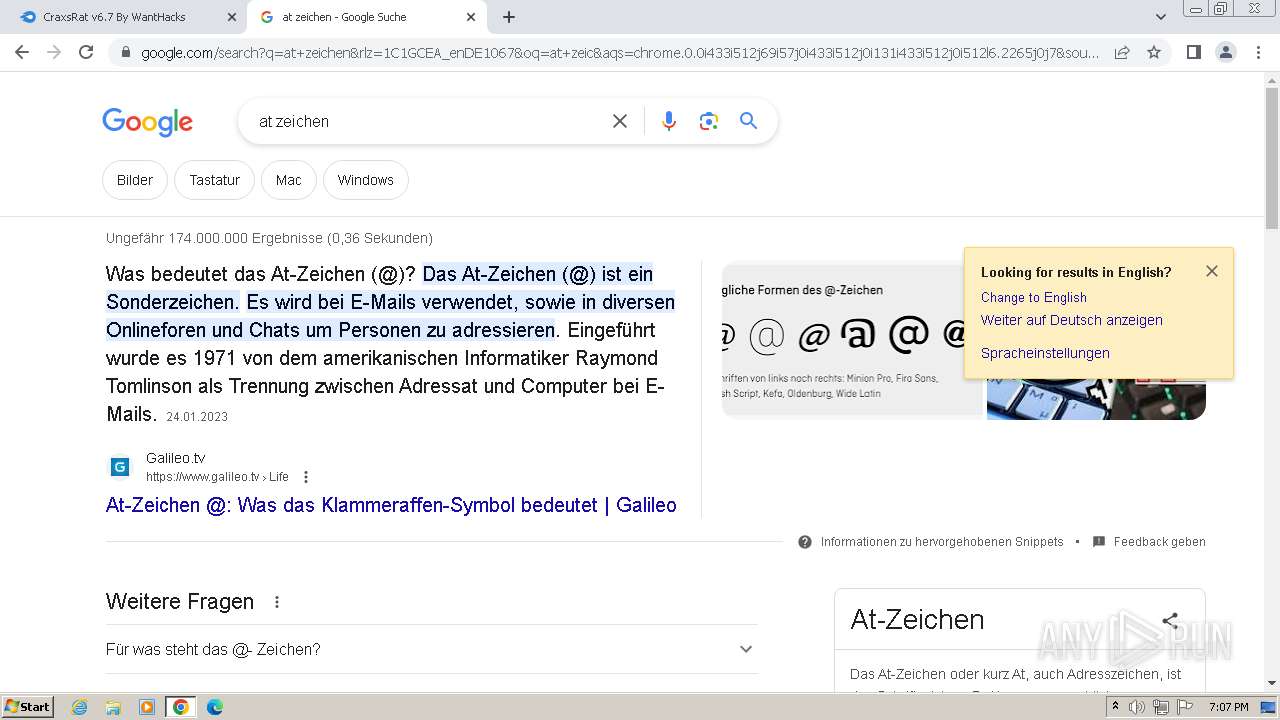Open the Windows Start menu
This screenshot has width=1280, height=720.
(27, 707)
